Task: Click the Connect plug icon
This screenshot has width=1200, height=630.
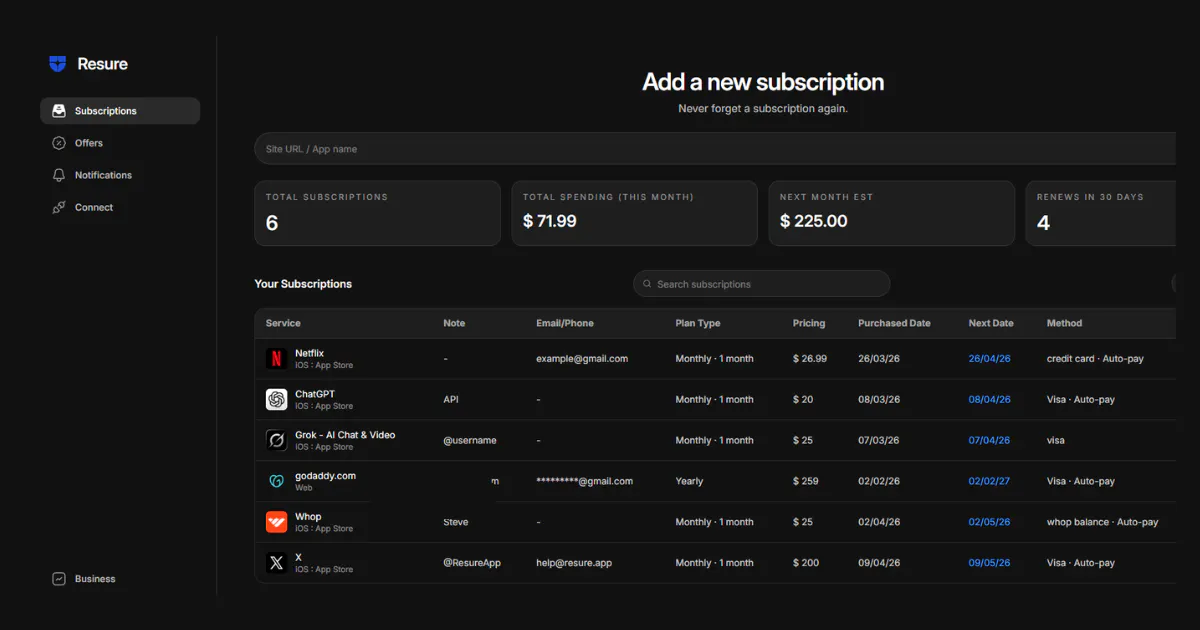Action: coord(59,207)
